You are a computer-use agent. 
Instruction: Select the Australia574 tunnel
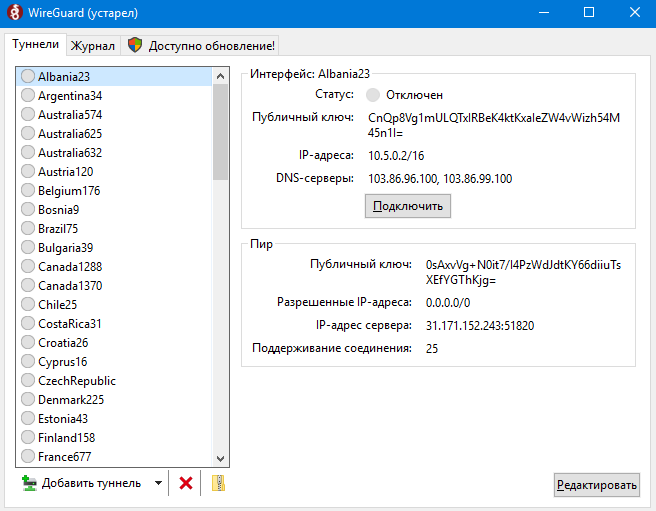(x=114, y=115)
